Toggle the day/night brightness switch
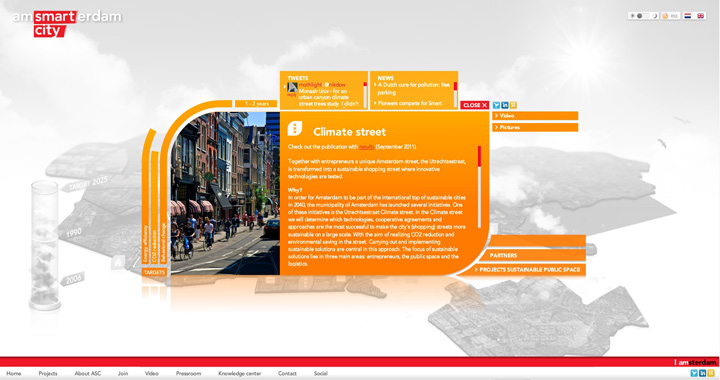 [643, 16]
